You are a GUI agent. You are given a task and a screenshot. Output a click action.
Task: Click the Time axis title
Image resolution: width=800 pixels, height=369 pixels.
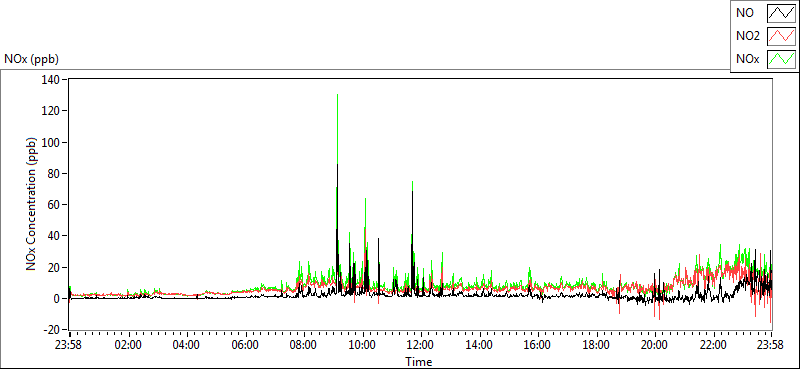point(419,362)
